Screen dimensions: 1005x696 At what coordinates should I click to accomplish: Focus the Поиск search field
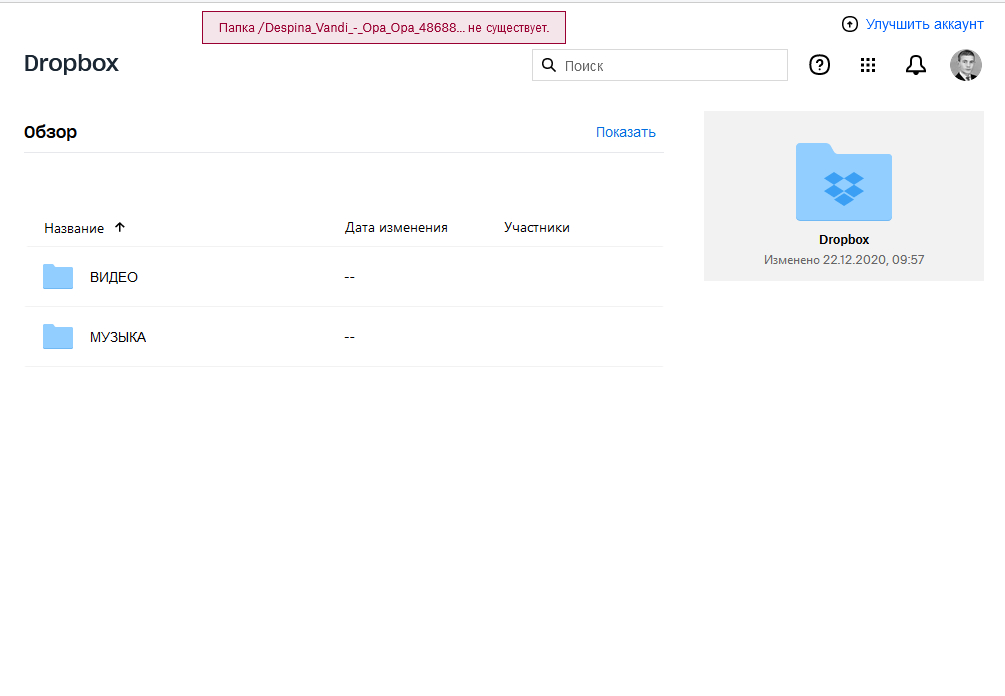[x=660, y=65]
